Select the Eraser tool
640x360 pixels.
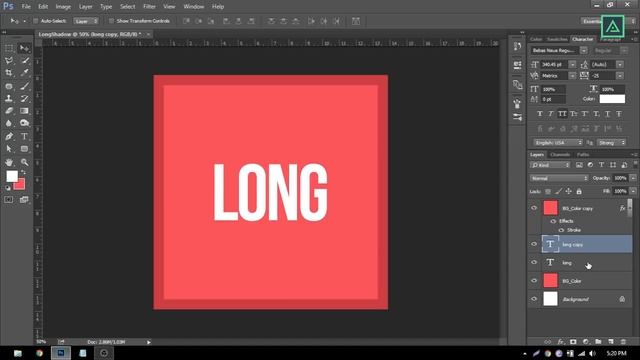(9, 111)
